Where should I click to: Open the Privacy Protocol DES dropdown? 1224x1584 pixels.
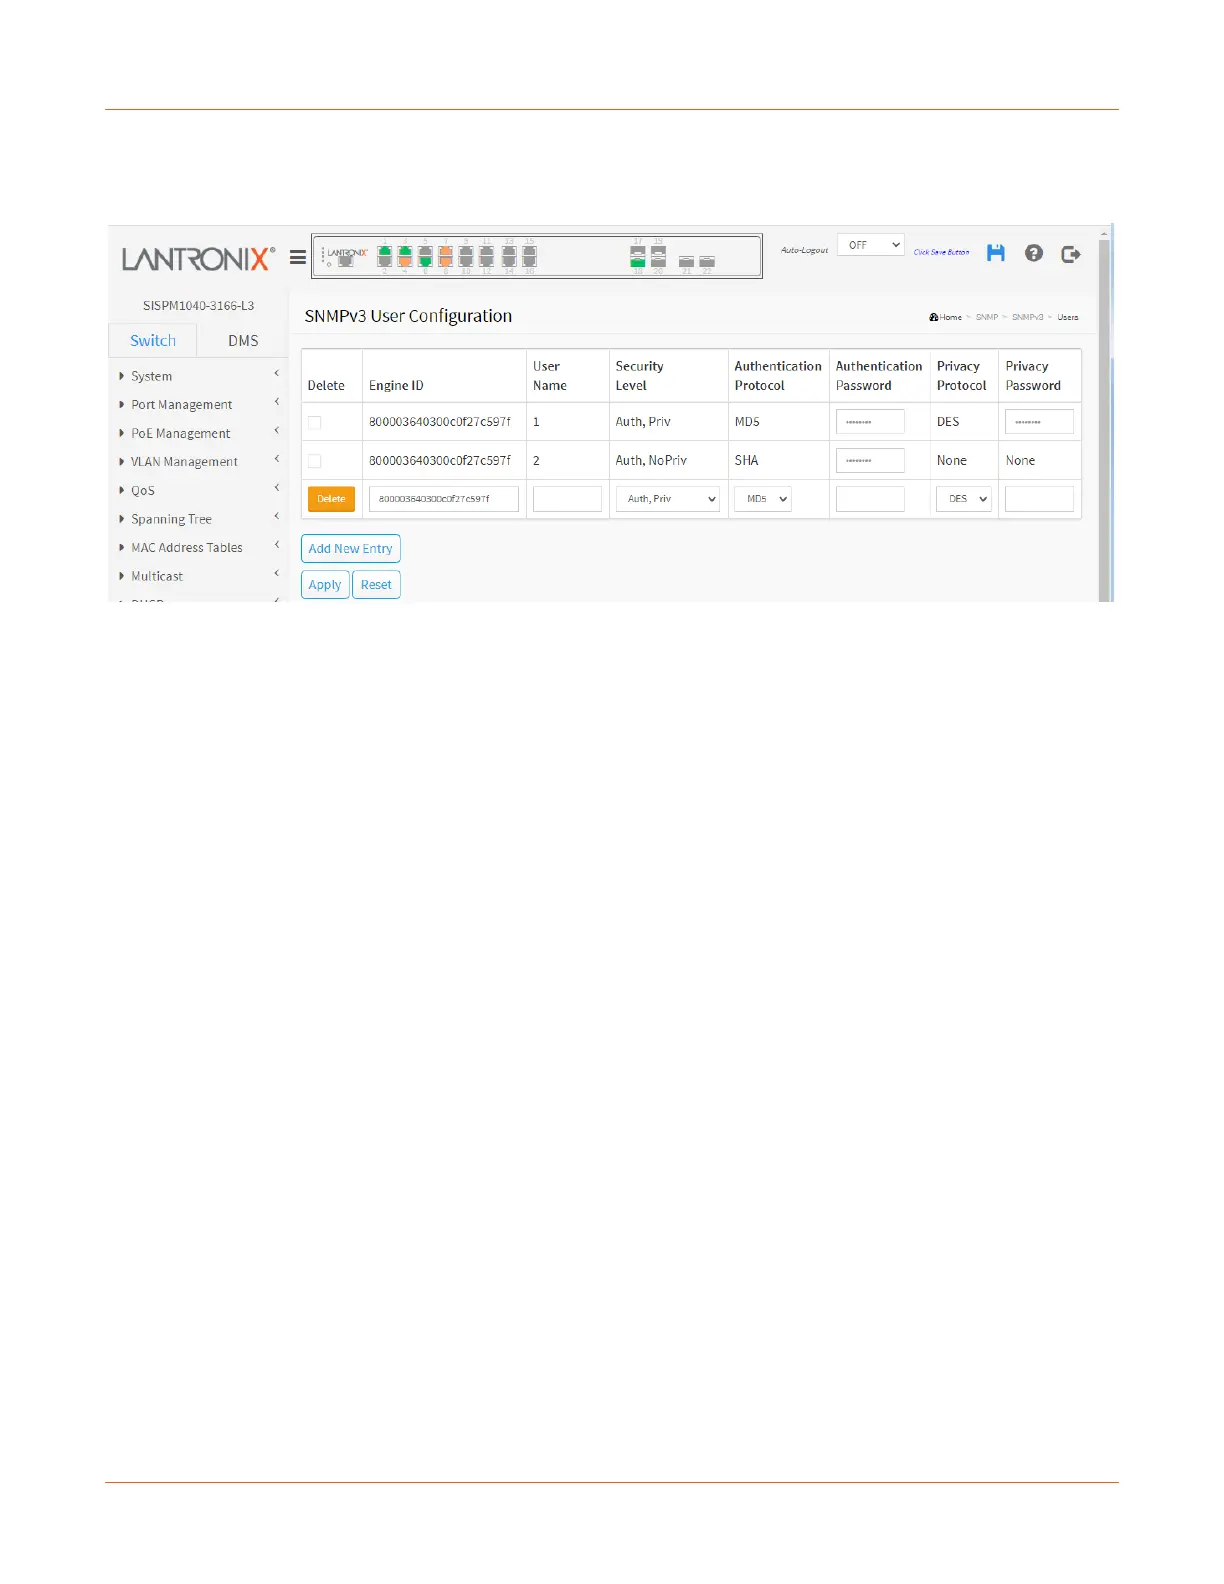point(964,499)
